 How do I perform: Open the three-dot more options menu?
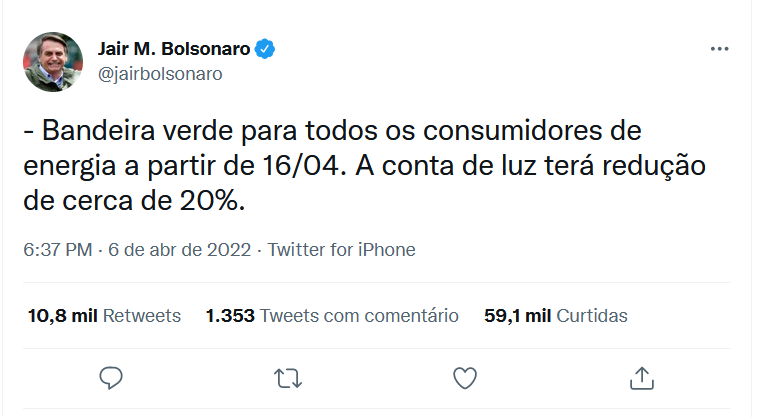tap(719, 49)
